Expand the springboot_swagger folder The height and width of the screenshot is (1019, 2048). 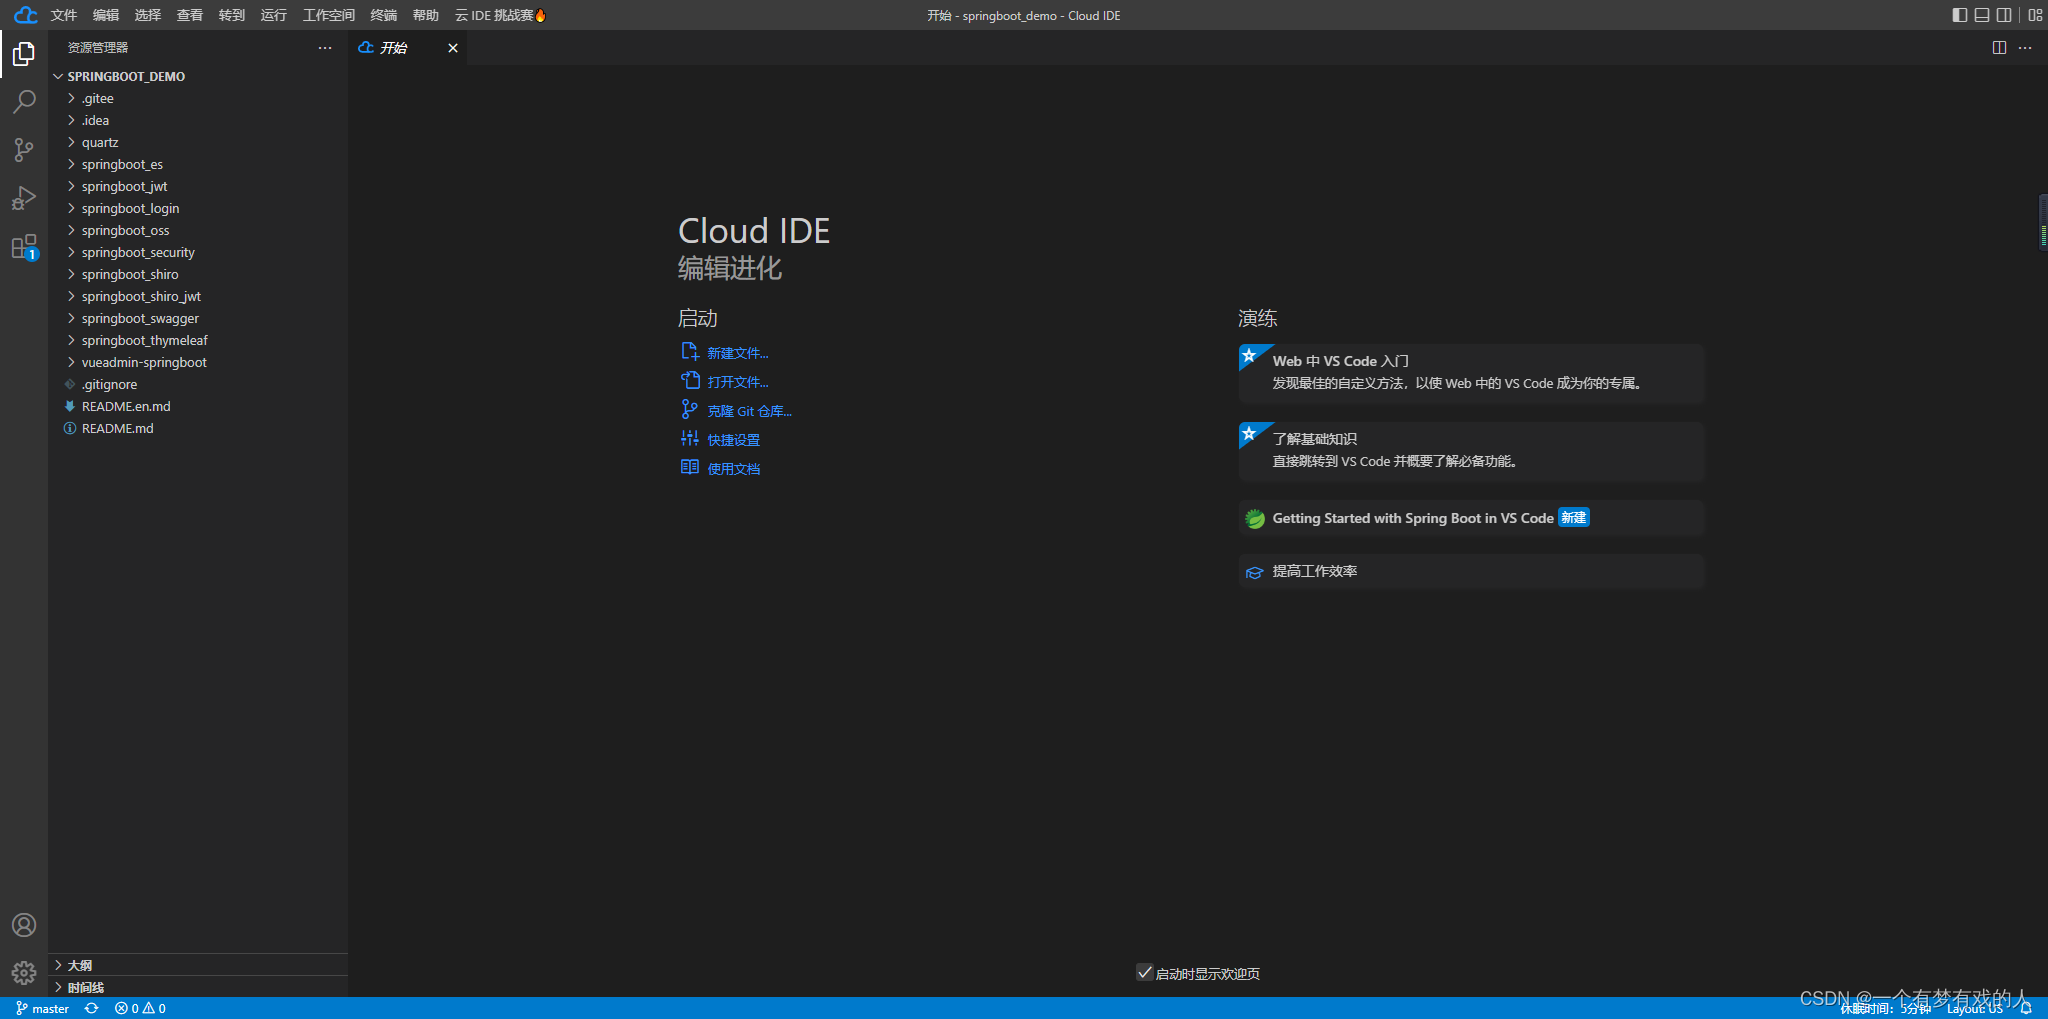point(199,318)
